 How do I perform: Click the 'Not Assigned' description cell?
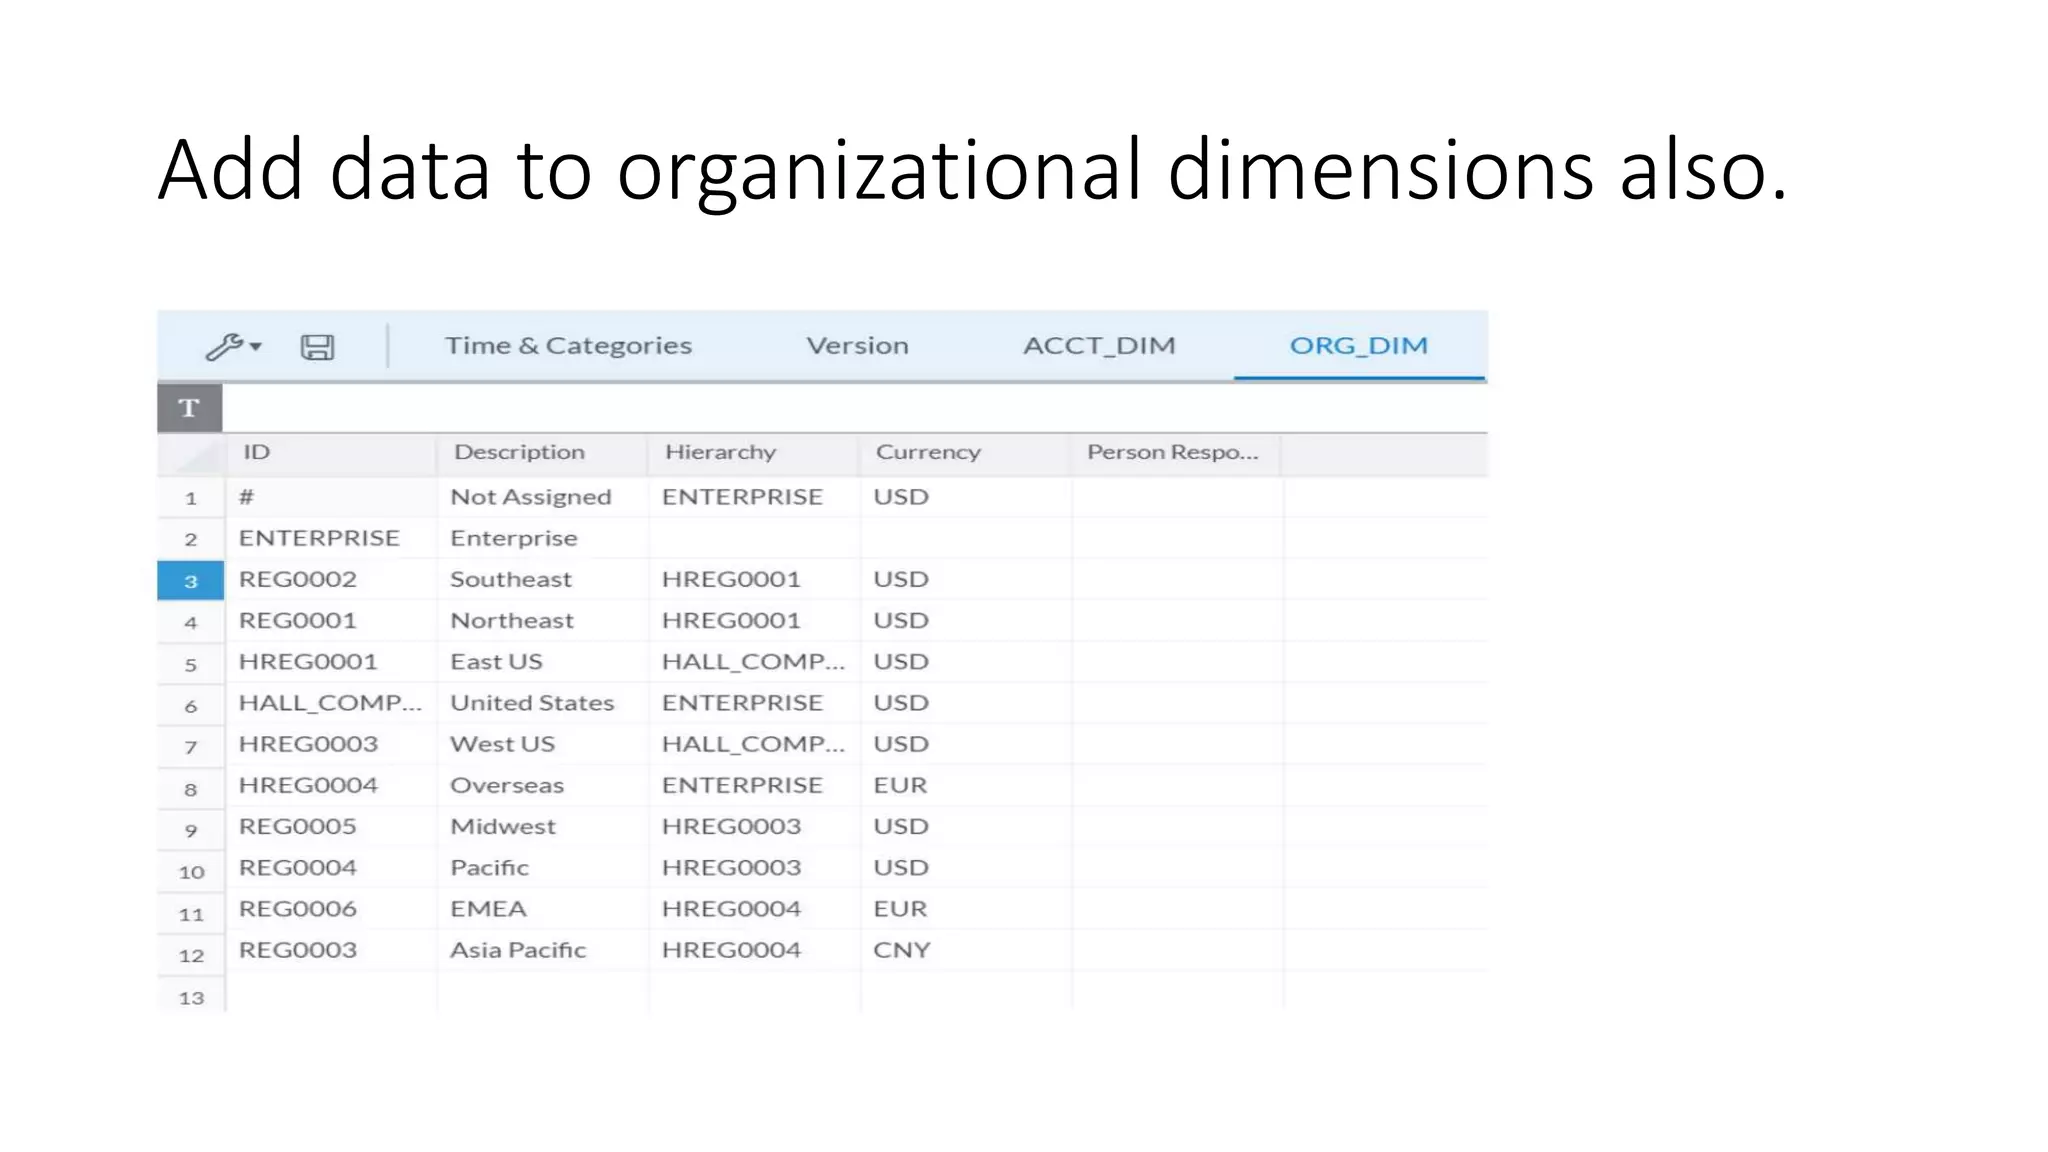(x=542, y=497)
